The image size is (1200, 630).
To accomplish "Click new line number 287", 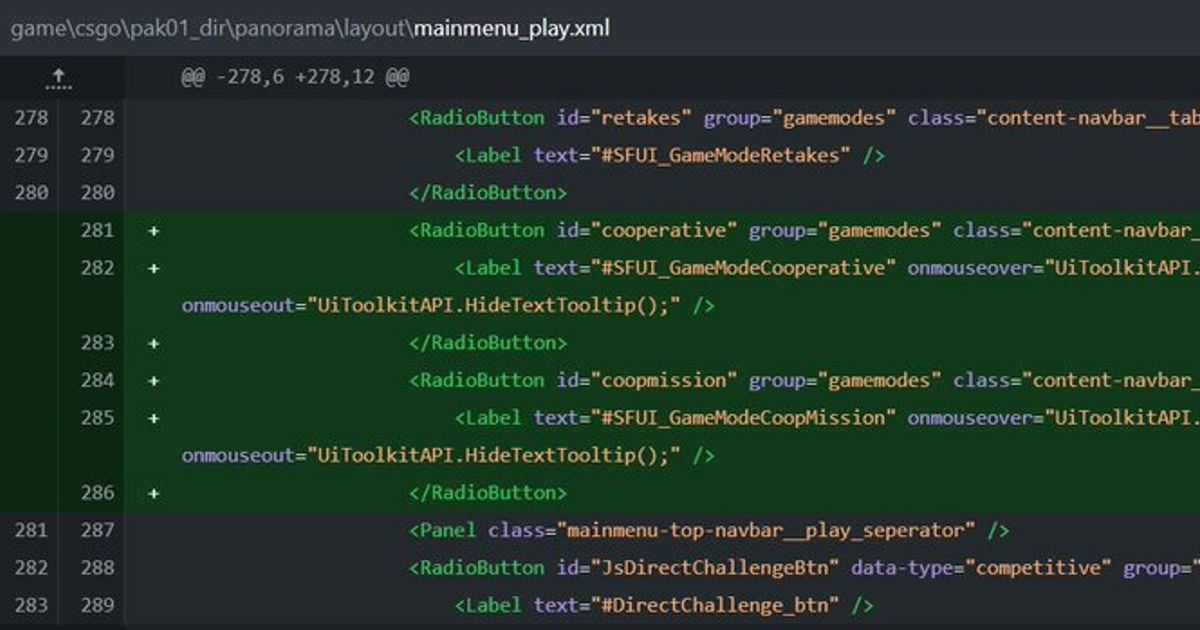I will (97, 530).
